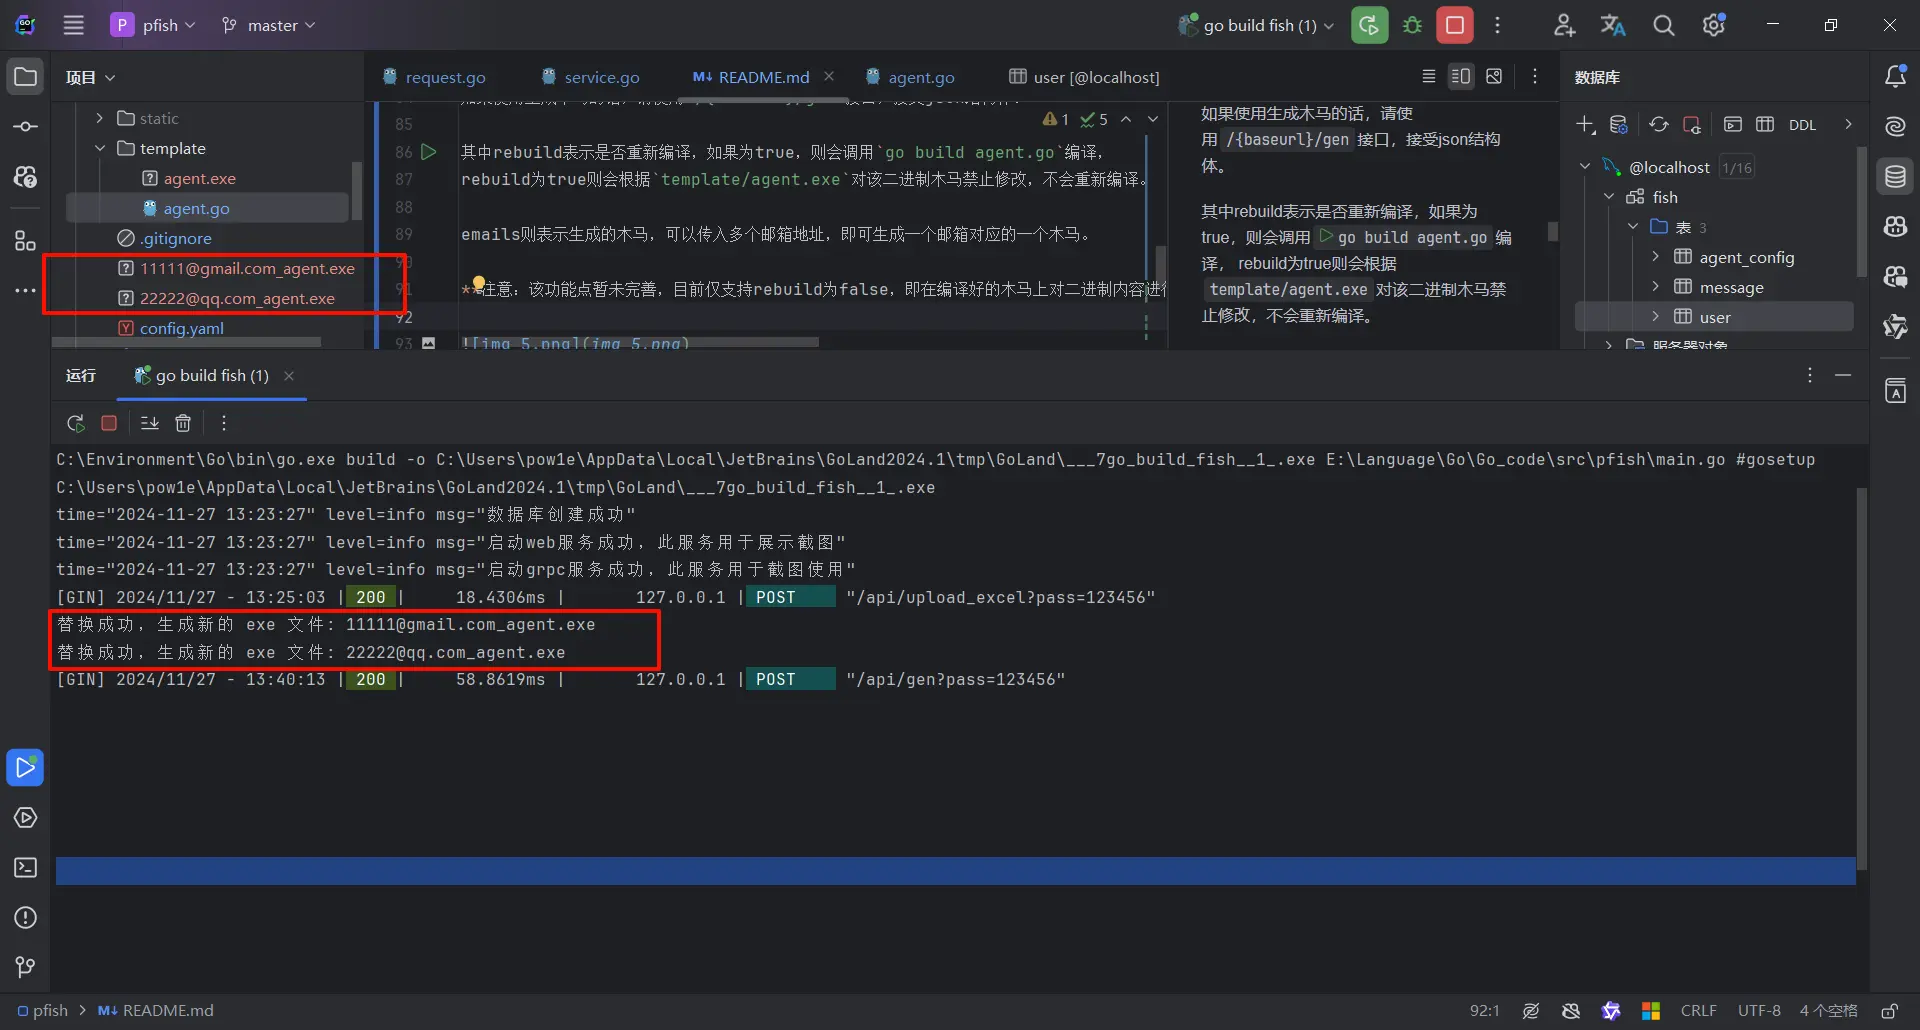Click the CRLF line separator in status bar
Screen dimensions: 1920x1030
[1698, 1011]
